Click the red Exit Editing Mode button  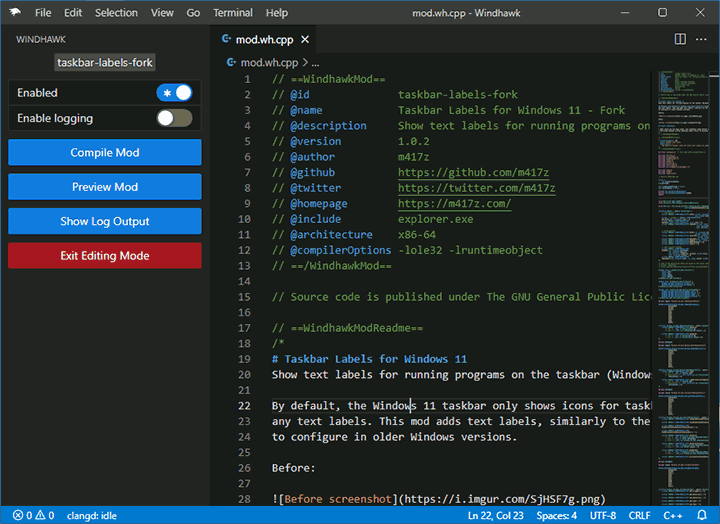click(105, 256)
